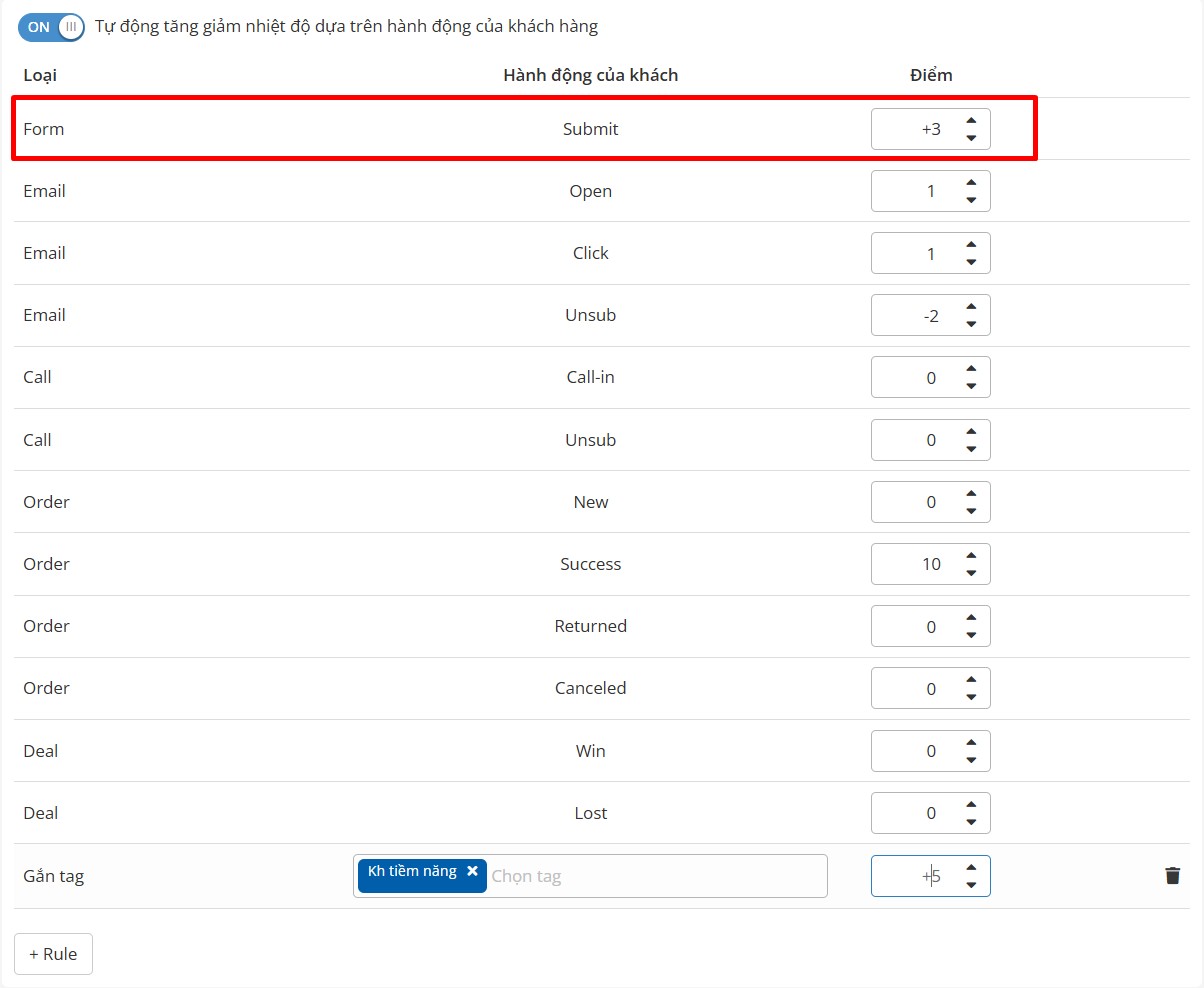
Task: Increase Email Unsub points with up arrow
Action: click(x=970, y=307)
